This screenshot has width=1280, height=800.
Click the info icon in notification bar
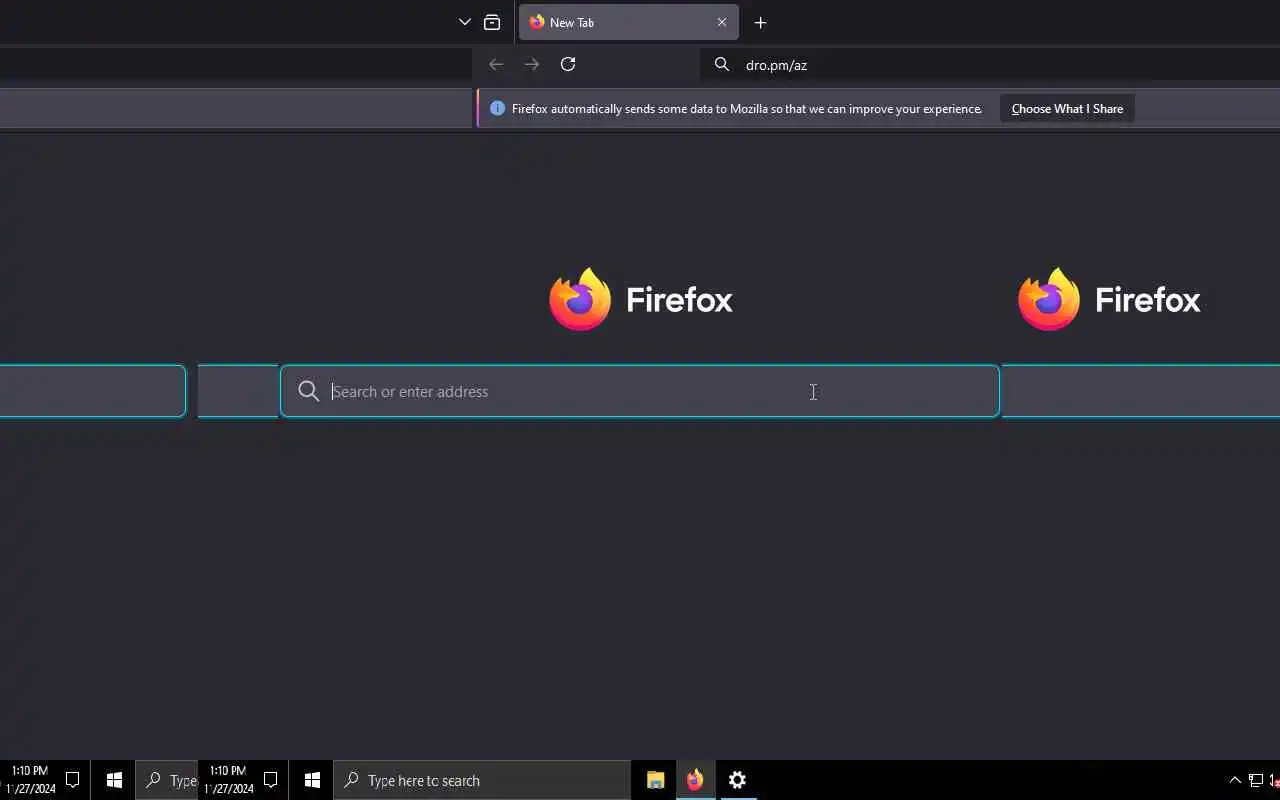click(497, 108)
